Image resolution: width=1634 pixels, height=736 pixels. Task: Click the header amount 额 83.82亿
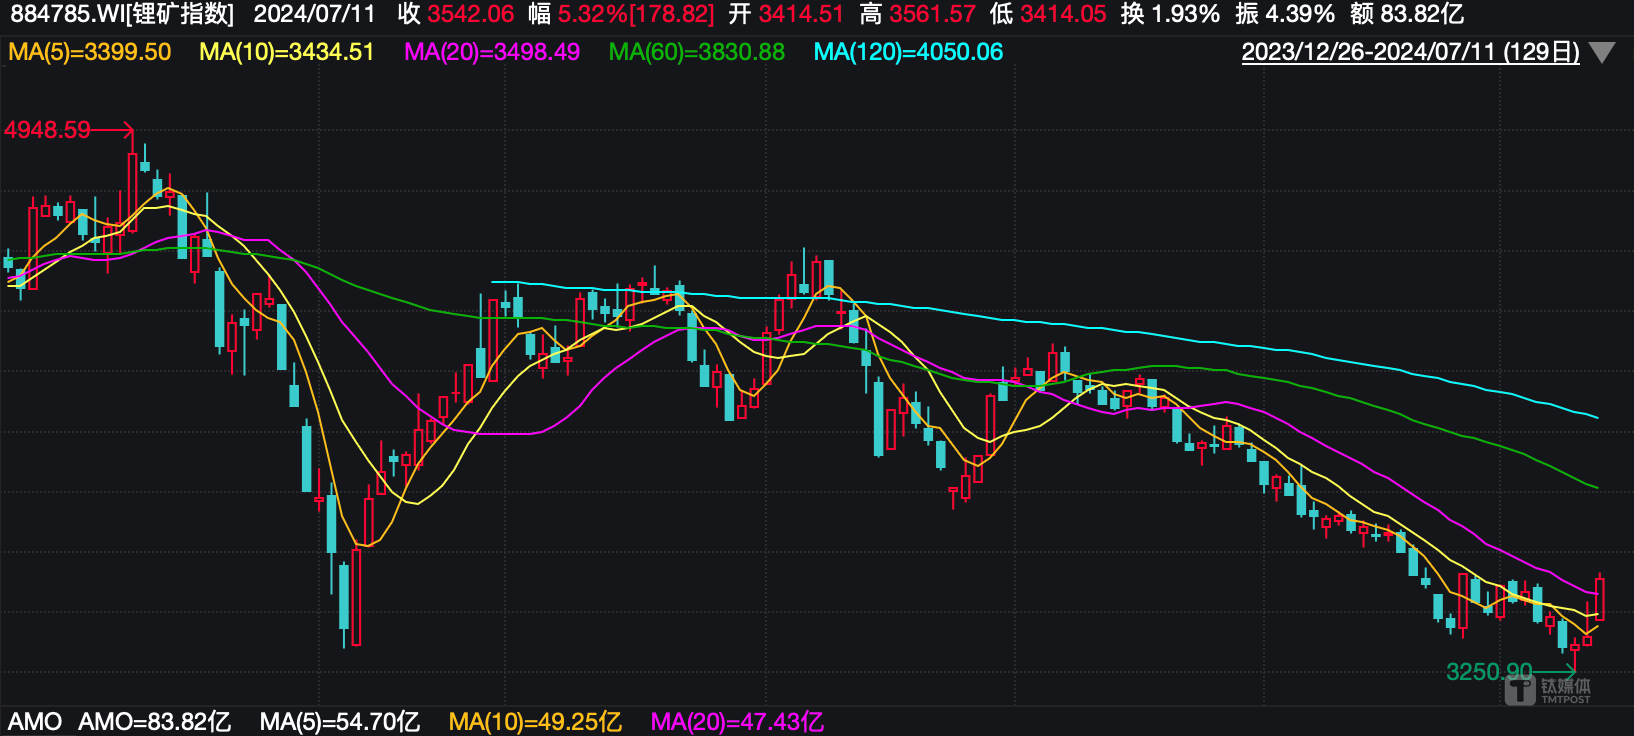pyautogui.click(x=1406, y=14)
